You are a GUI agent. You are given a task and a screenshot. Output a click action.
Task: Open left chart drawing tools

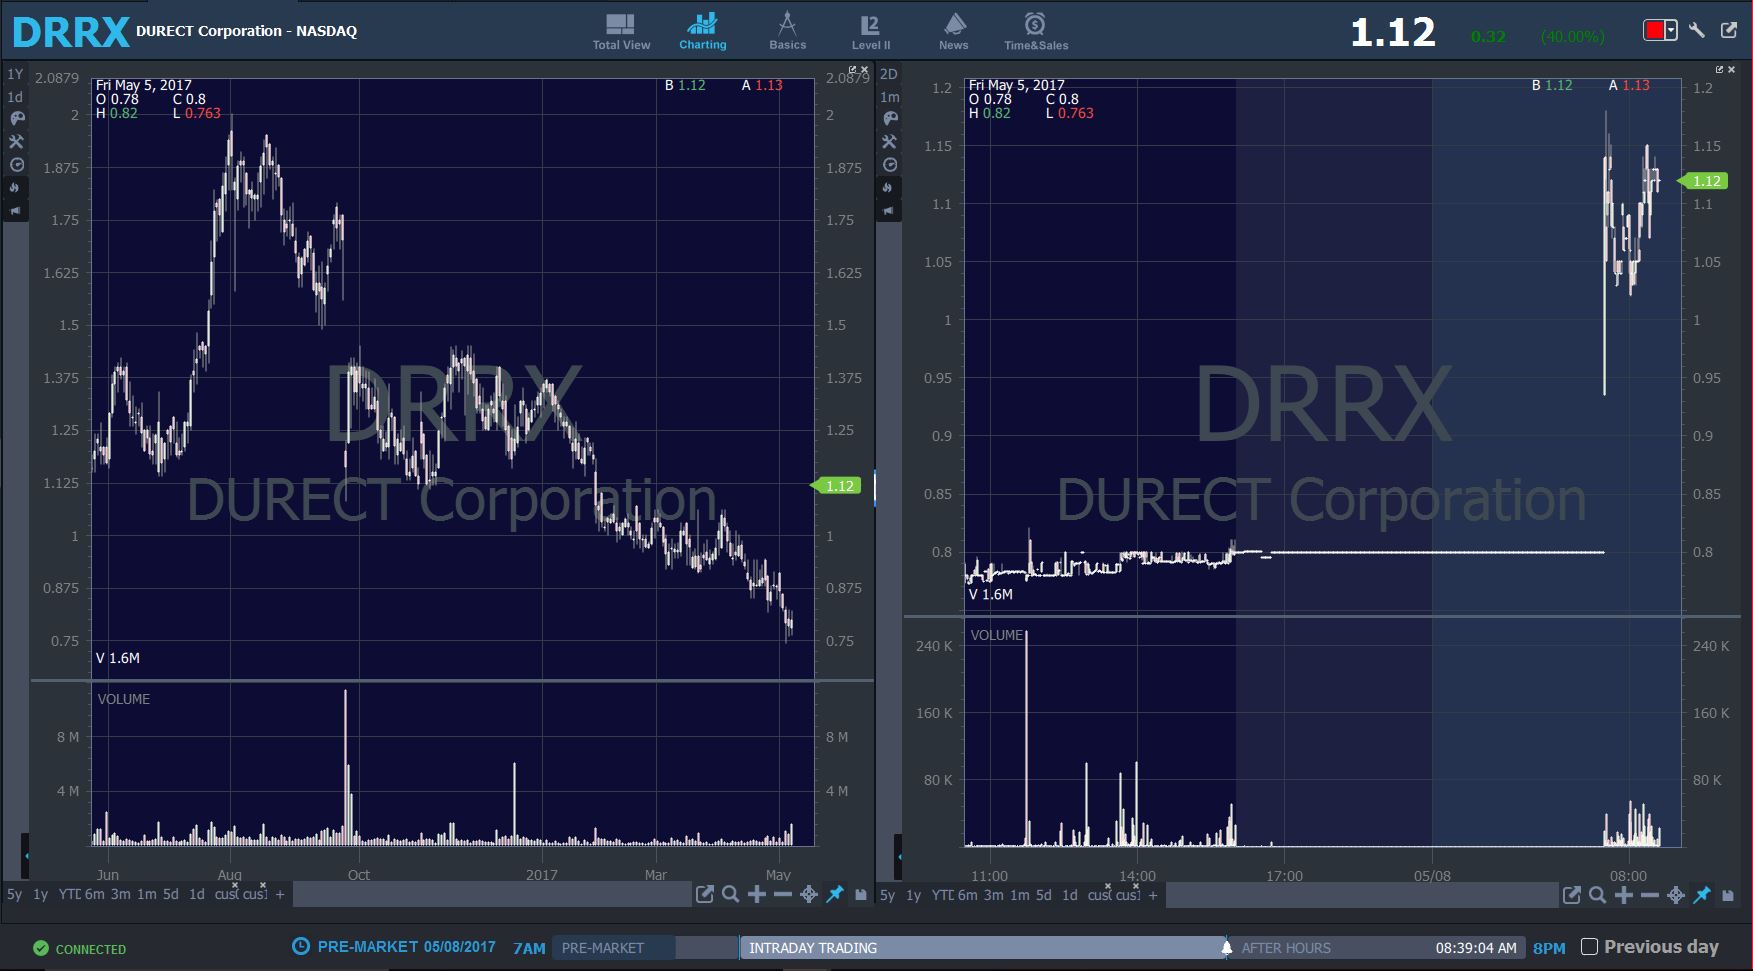coord(16,141)
